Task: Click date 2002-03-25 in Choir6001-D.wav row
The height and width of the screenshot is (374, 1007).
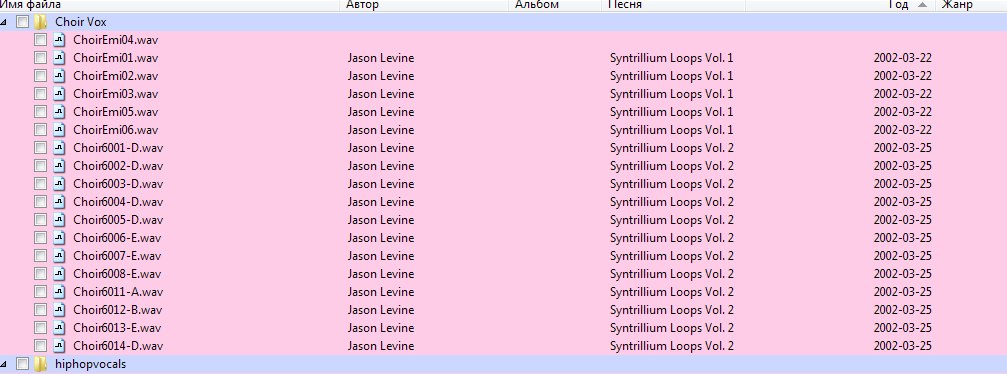Action: click(902, 148)
